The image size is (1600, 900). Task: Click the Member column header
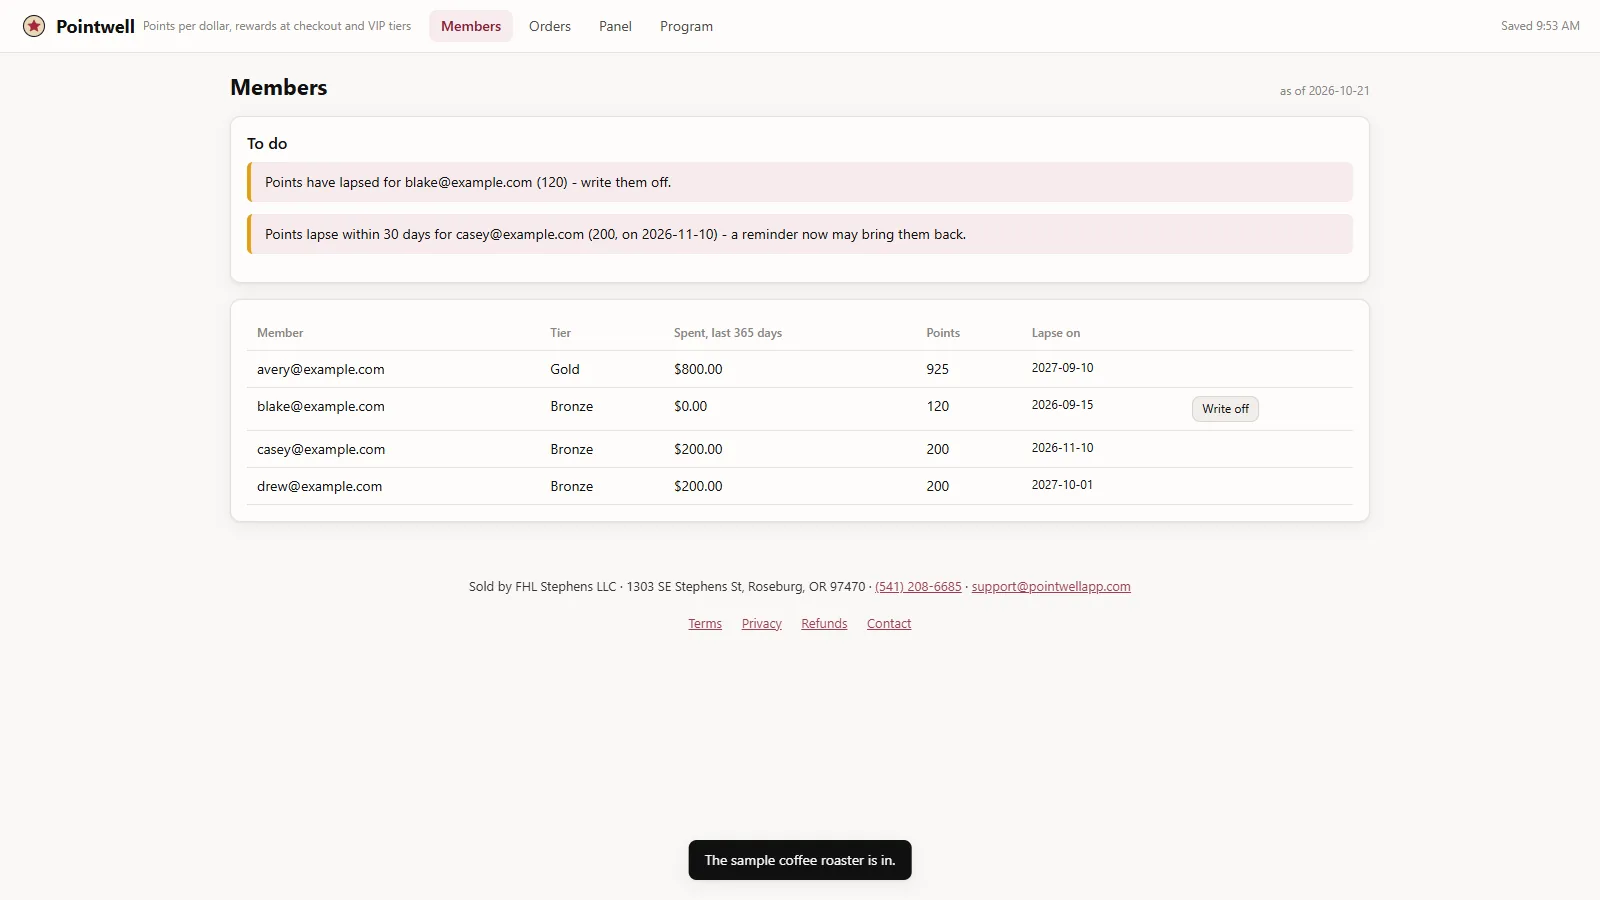[280, 333]
